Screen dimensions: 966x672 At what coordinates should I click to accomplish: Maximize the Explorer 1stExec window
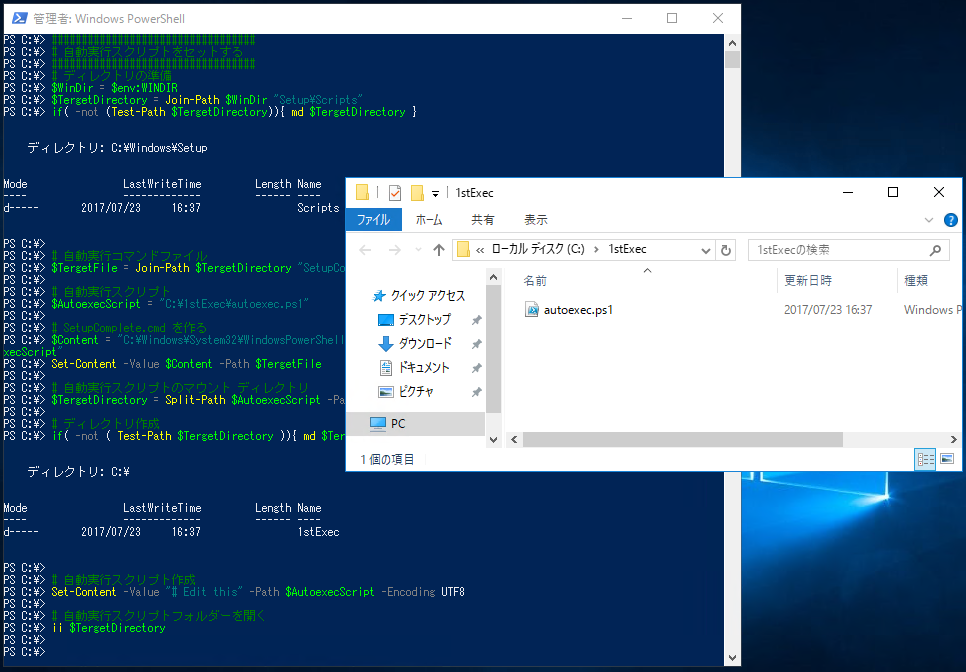click(x=893, y=192)
